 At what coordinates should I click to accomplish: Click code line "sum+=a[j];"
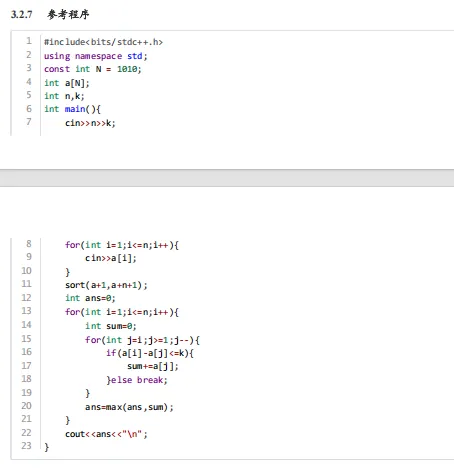[x=153, y=366]
